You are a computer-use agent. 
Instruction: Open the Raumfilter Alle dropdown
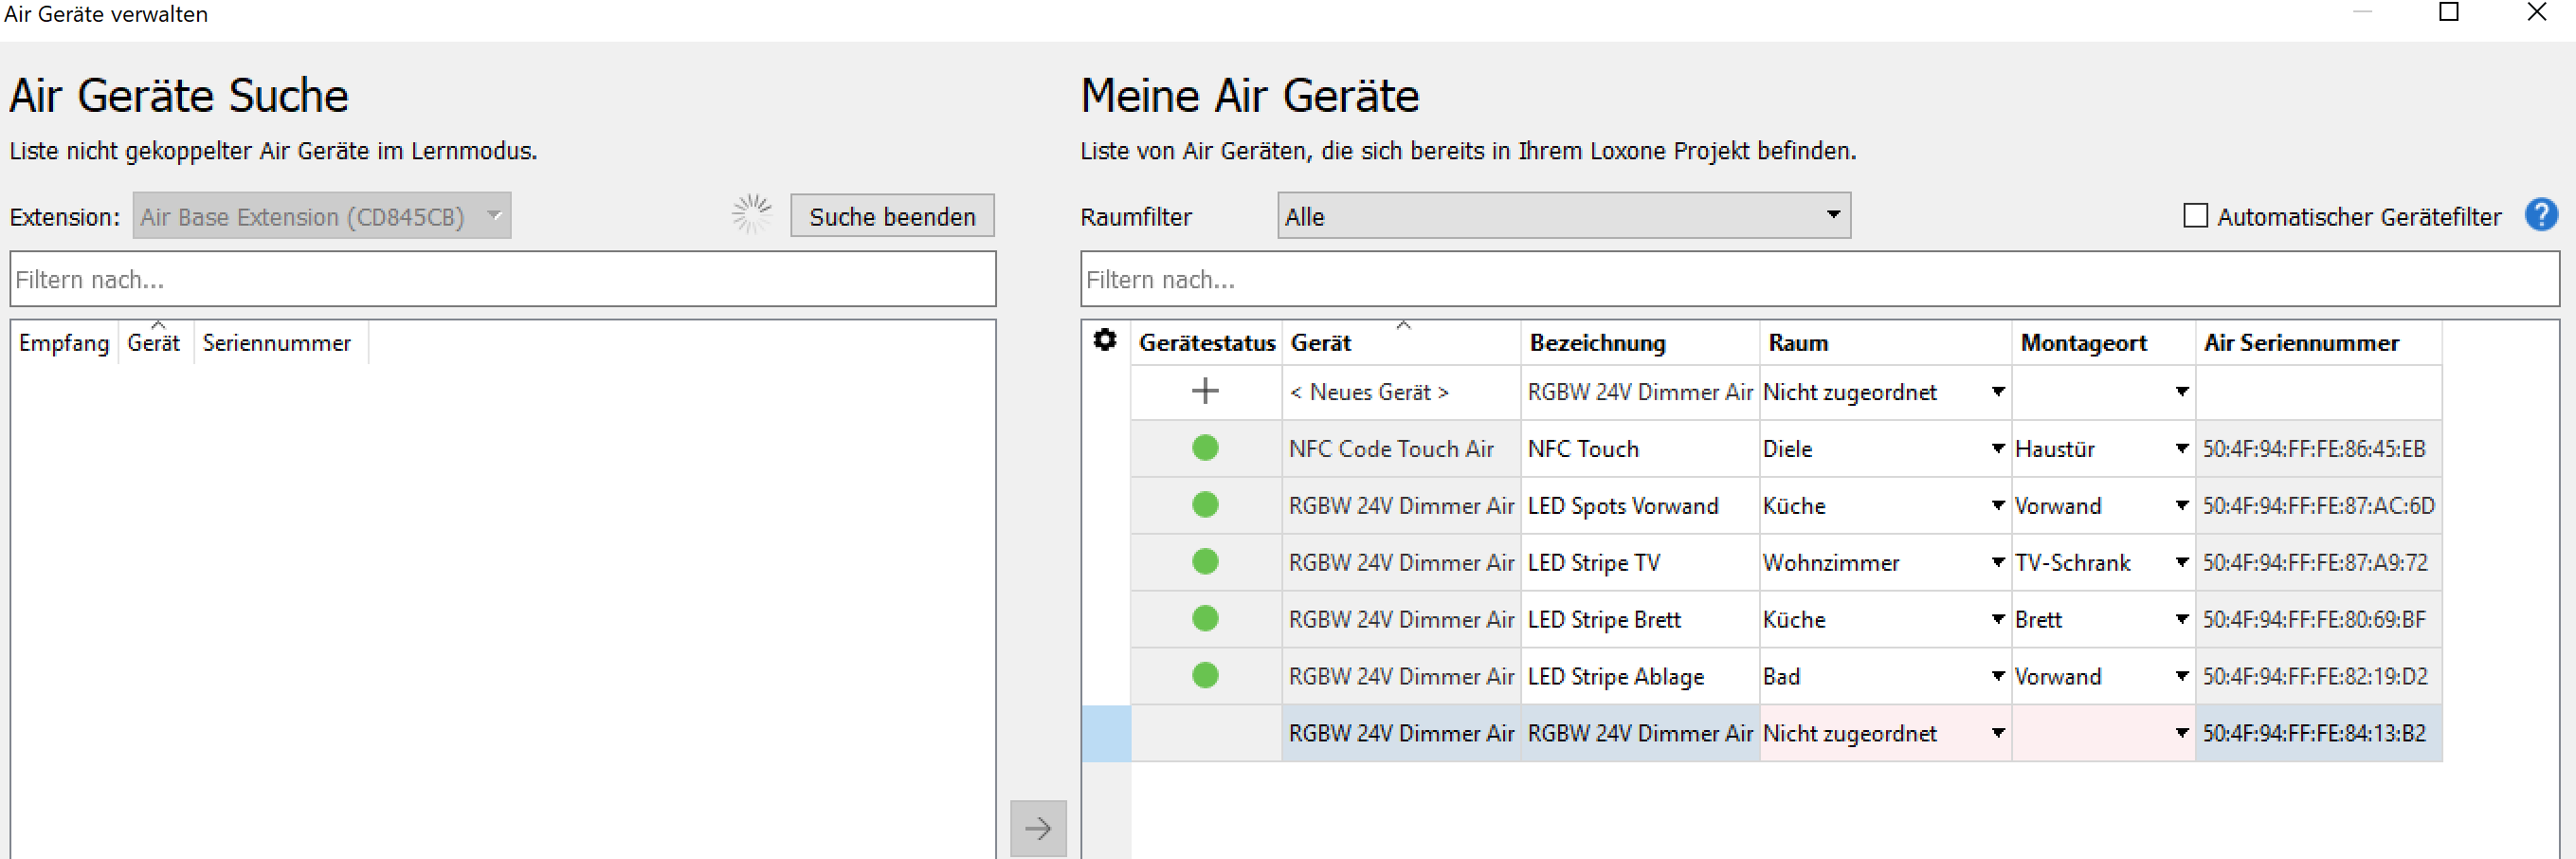(1563, 216)
